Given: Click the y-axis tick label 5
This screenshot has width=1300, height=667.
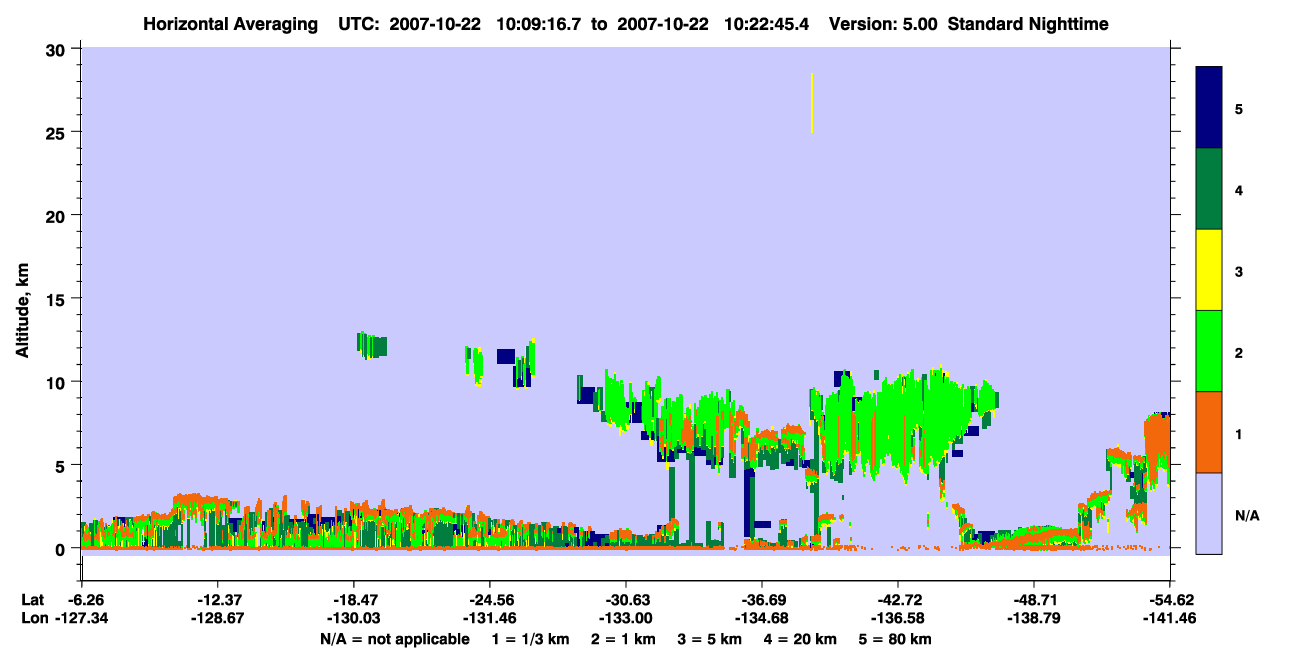Looking at the screenshot, I should (x=62, y=465).
